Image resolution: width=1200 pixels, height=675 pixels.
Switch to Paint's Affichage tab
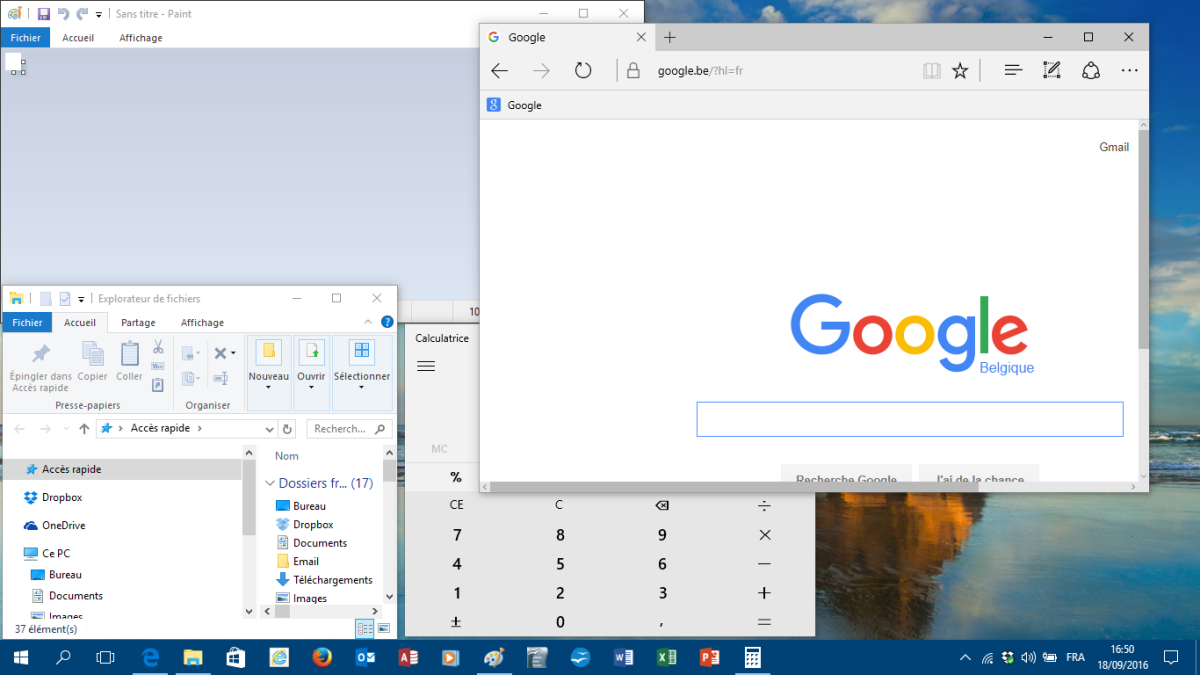[x=141, y=38]
